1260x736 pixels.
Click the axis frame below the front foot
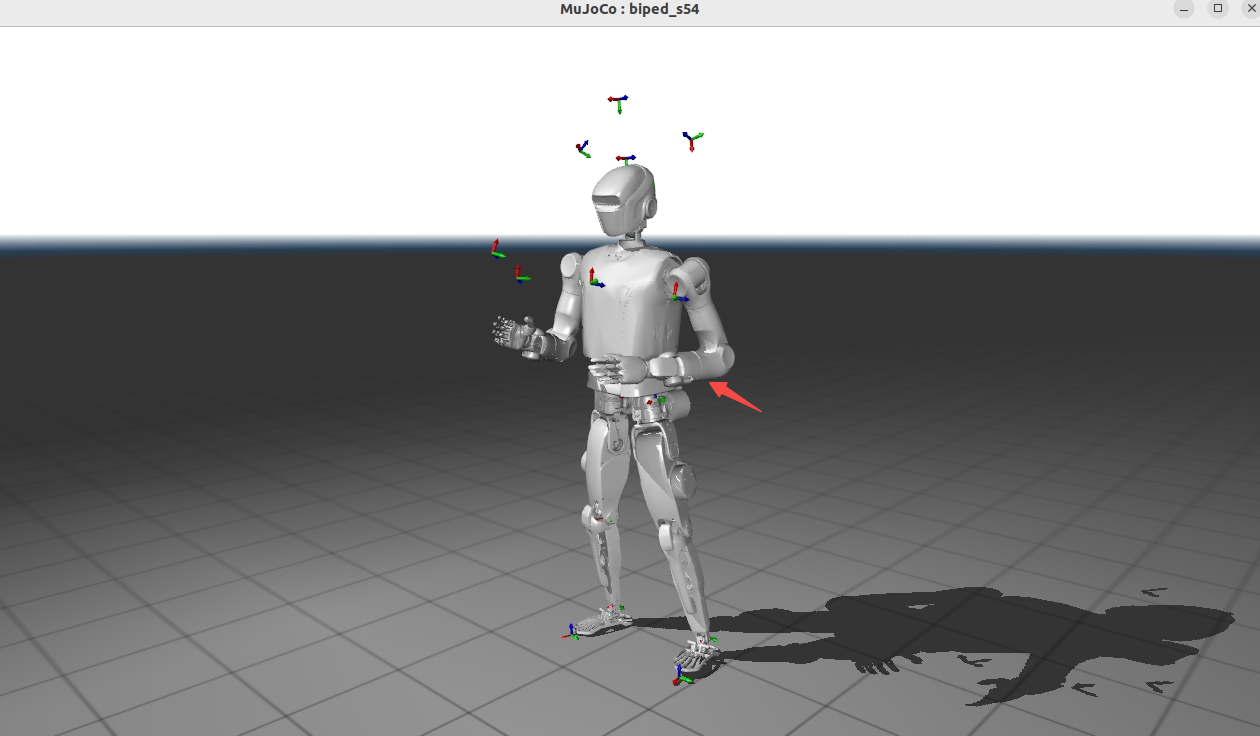[x=682, y=676]
